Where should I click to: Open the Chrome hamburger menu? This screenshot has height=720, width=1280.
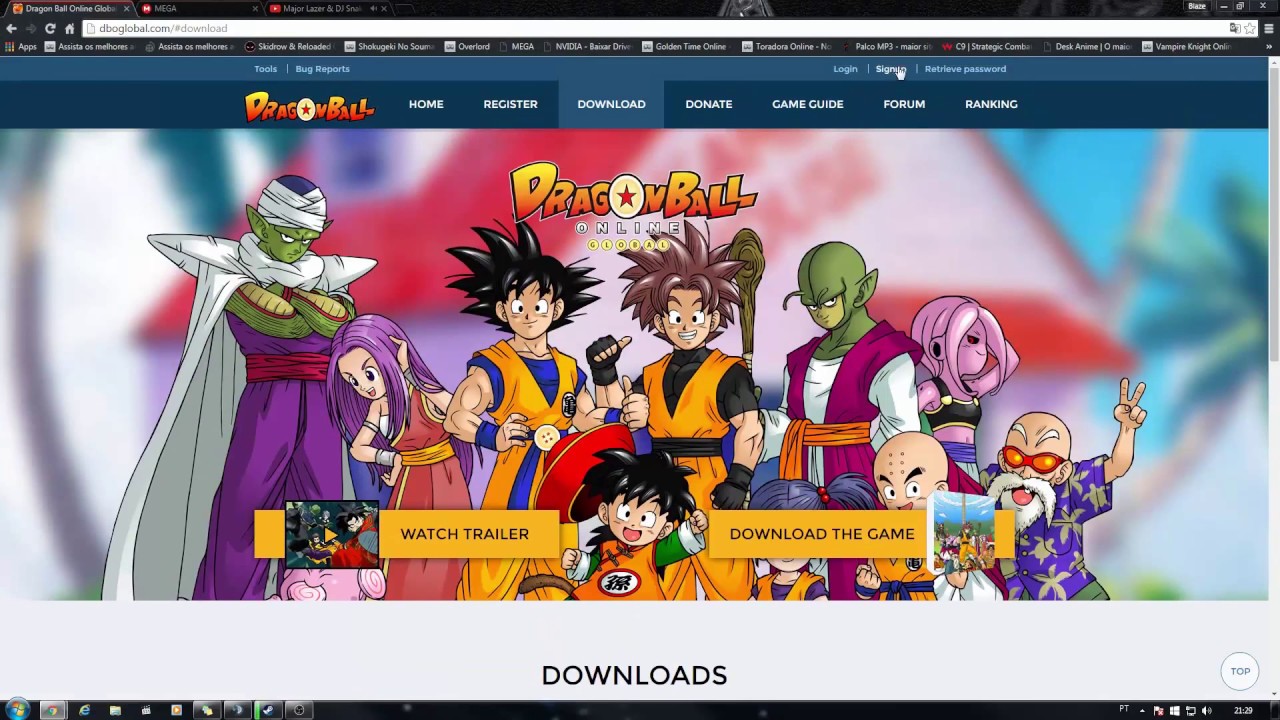click(x=1268, y=28)
